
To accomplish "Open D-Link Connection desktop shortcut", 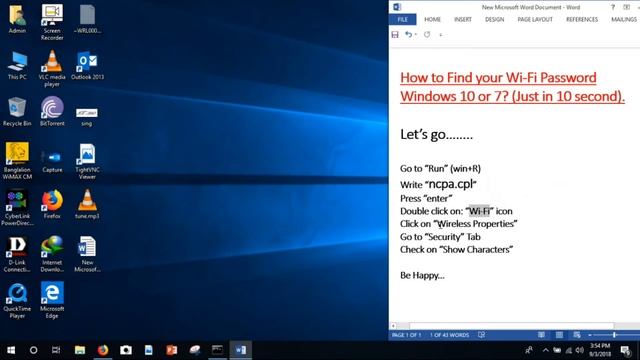I will pyautogui.click(x=17, y=254).
